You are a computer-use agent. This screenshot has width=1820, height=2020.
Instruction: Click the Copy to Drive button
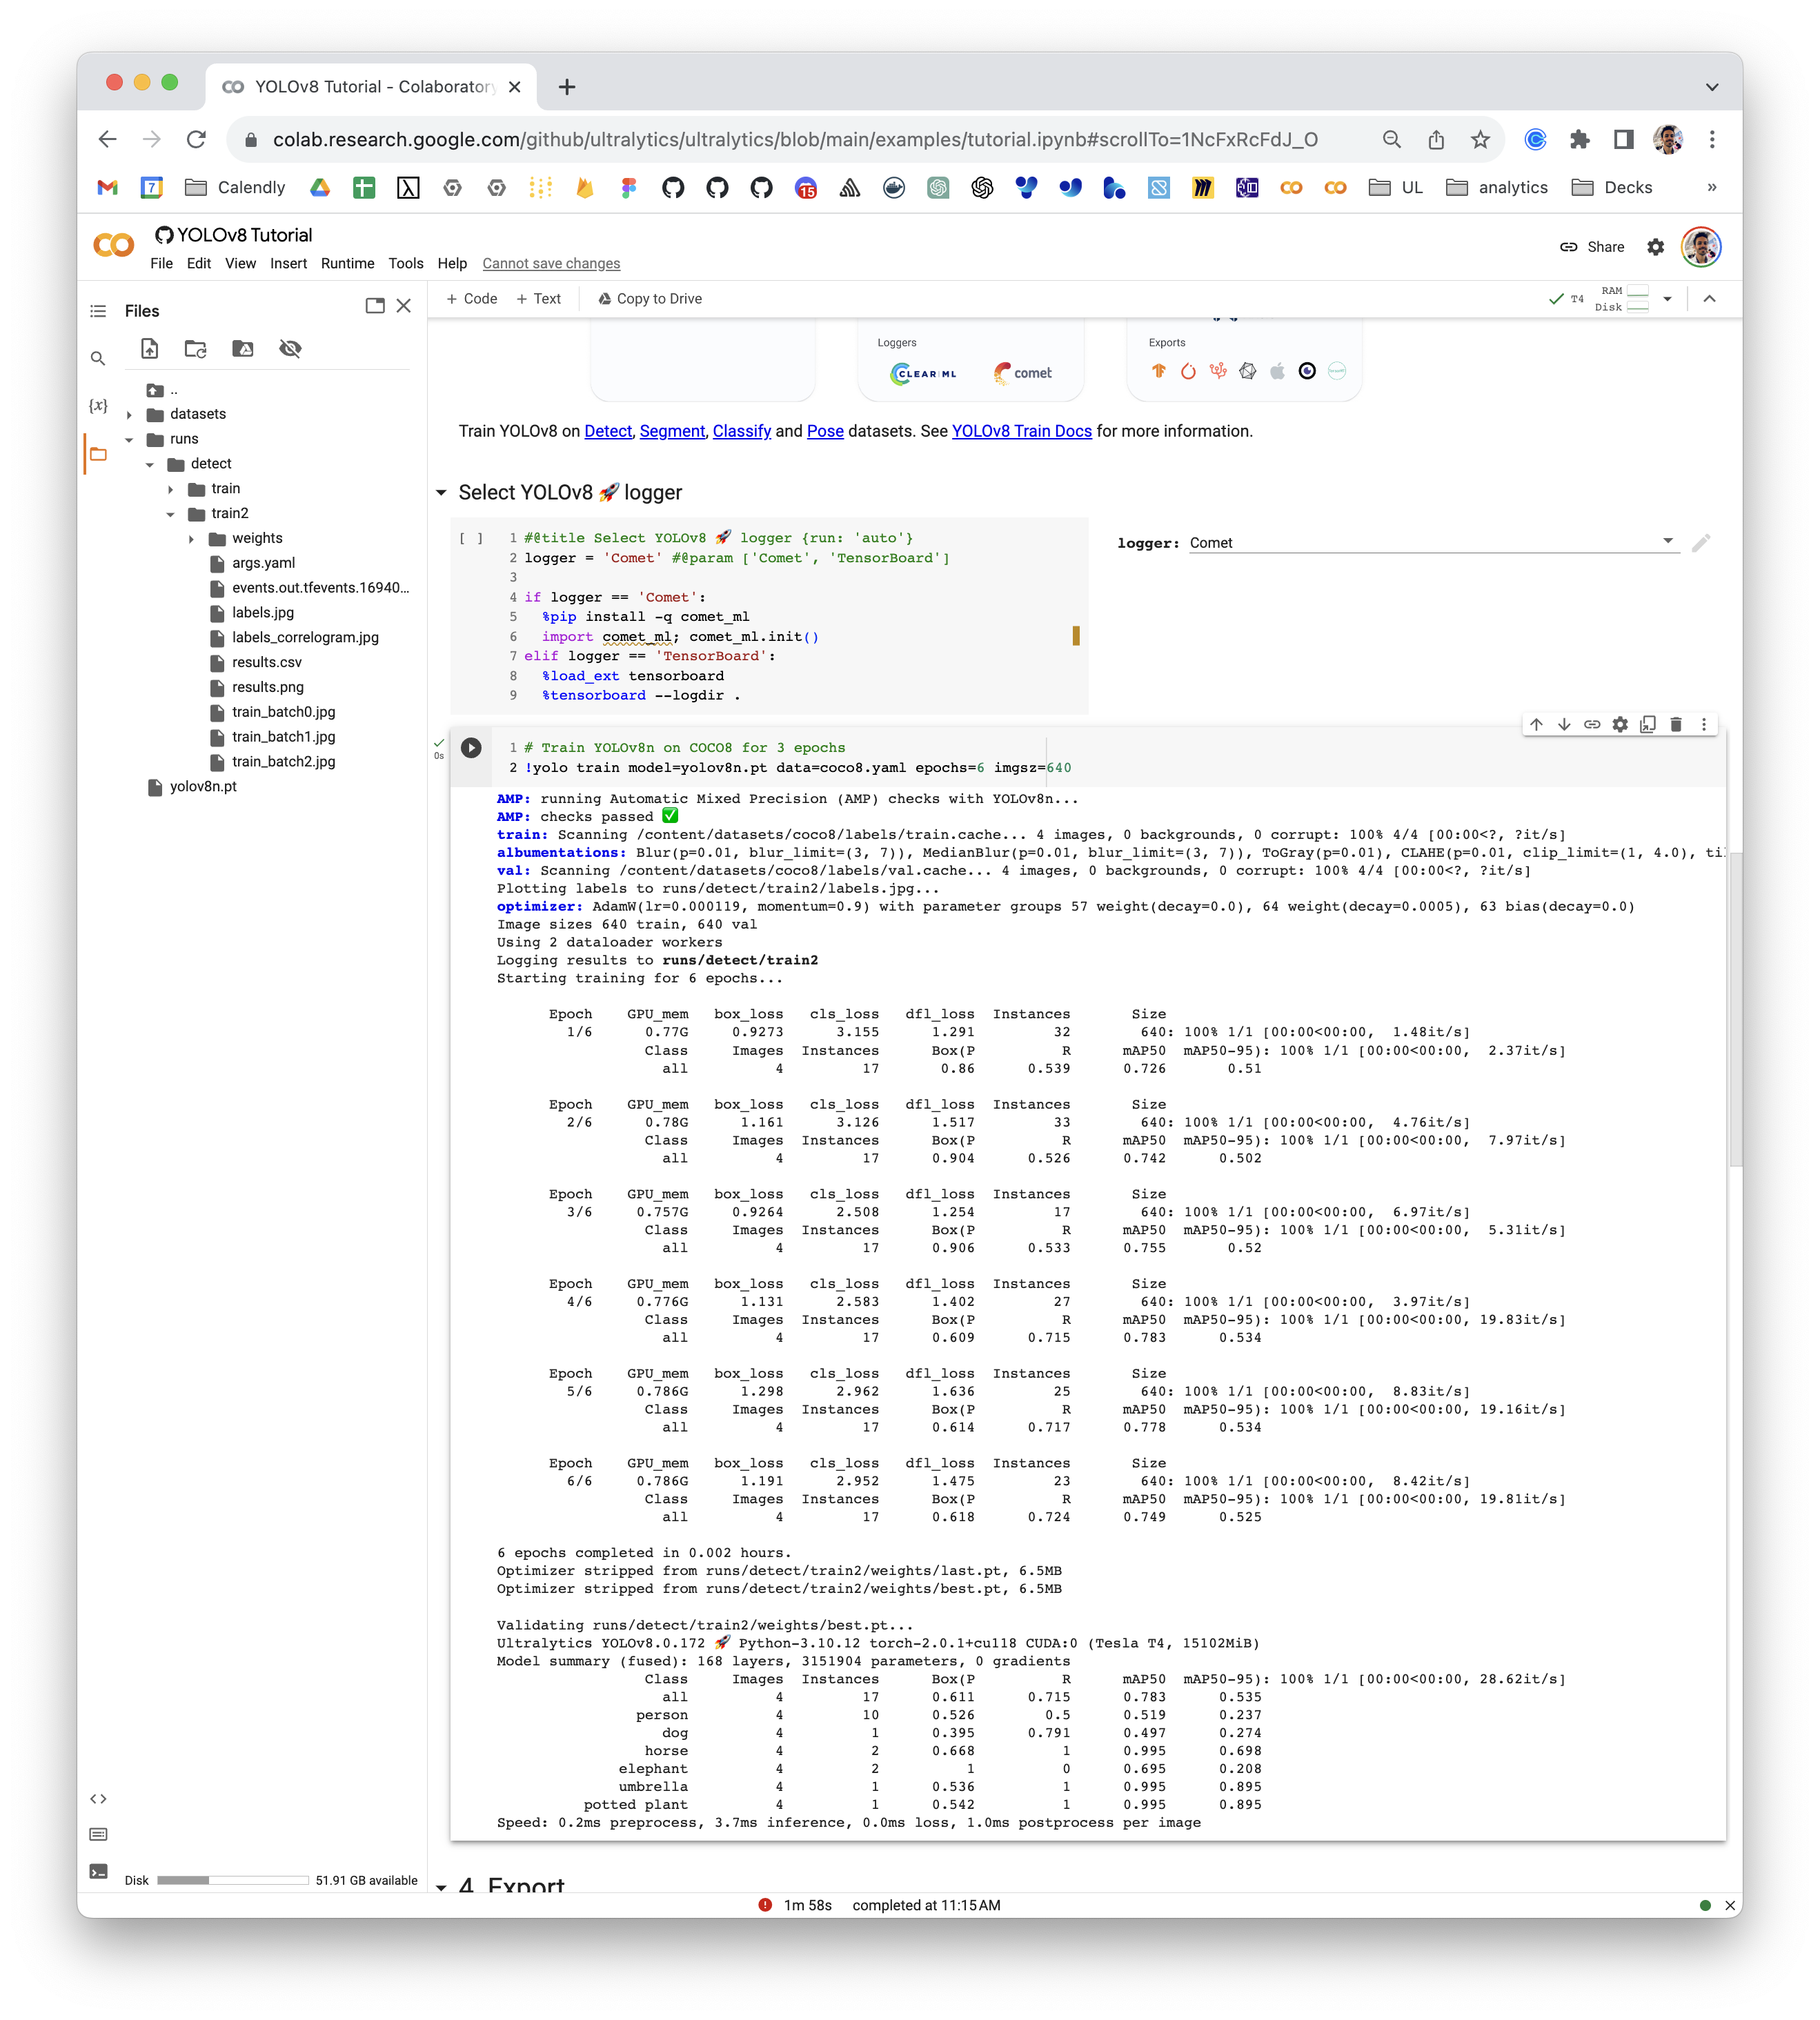pos(650,298)
